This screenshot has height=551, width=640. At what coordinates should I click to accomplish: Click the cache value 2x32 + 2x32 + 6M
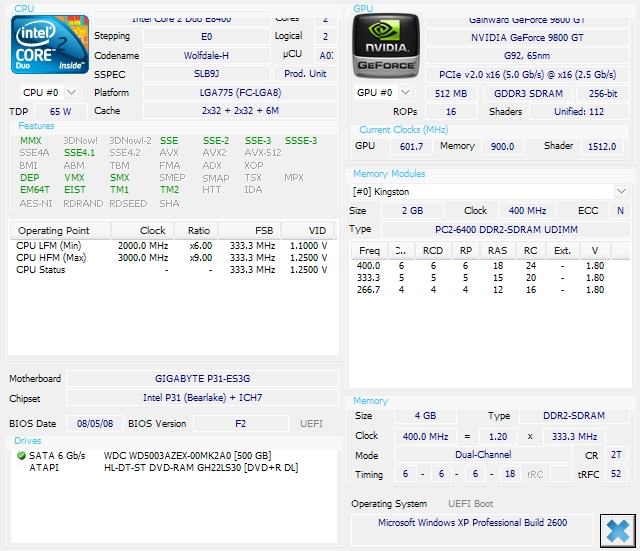pos(240,111)
